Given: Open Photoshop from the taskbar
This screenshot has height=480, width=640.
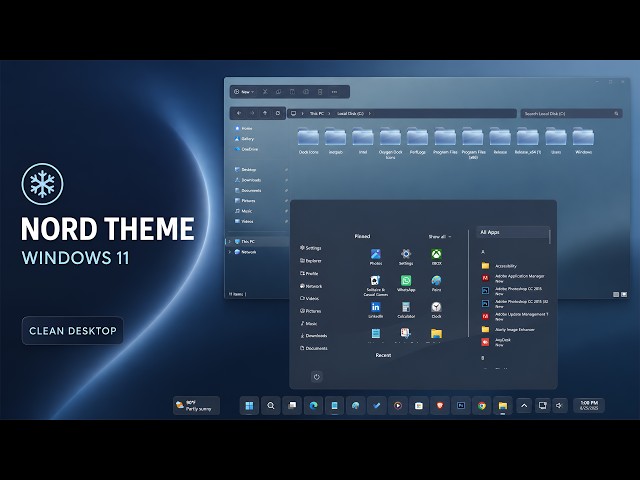Looking at the screenshot, I should point(461,406).
